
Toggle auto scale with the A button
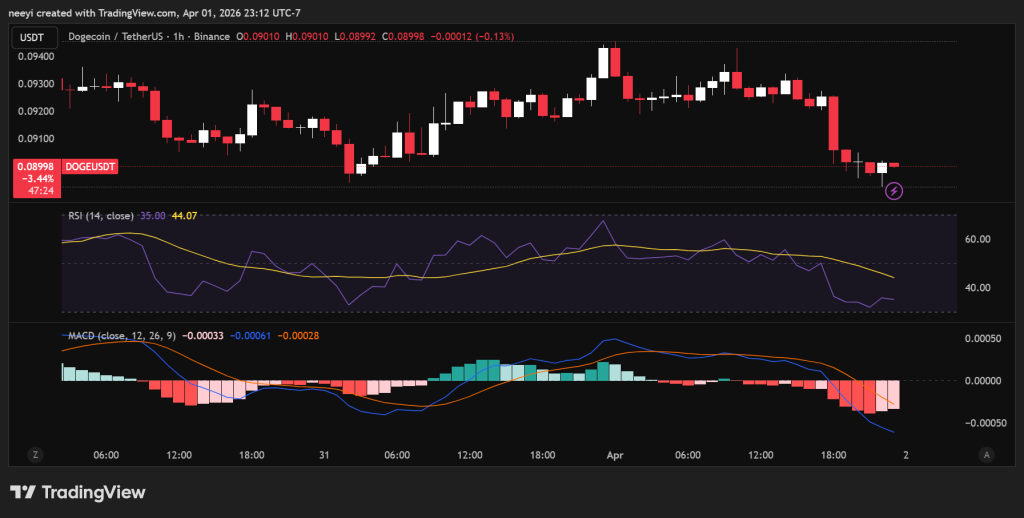pos(987,454)
